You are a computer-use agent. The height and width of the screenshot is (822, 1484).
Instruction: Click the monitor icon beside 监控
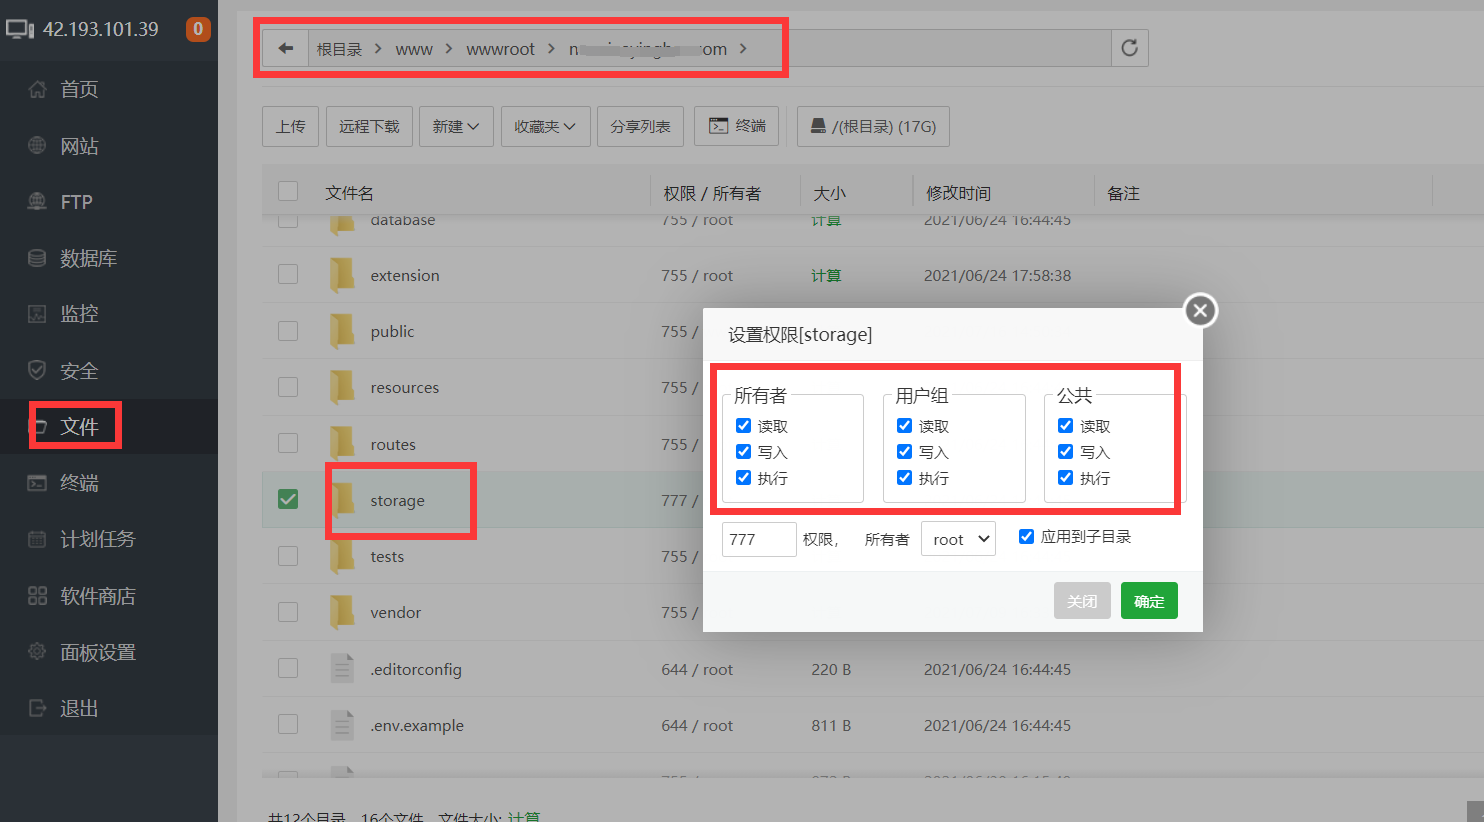[x=37, y=314]
